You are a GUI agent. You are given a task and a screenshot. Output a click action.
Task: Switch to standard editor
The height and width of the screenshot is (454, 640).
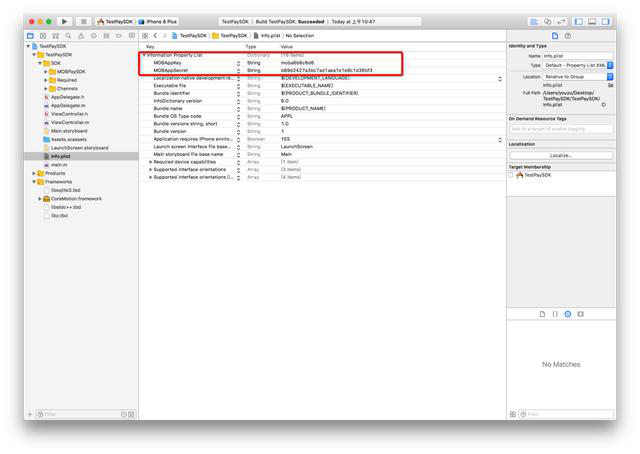click(533, 22)
